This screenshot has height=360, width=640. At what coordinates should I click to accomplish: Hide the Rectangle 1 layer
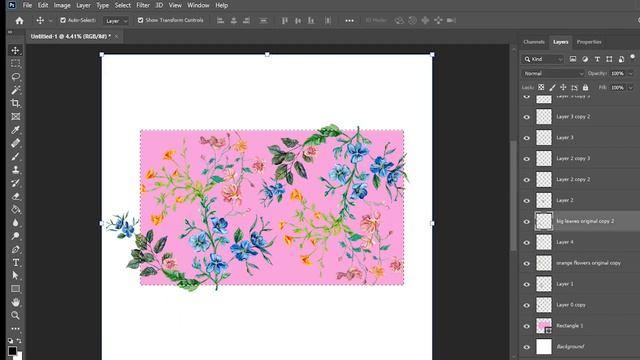pos(527,326)
